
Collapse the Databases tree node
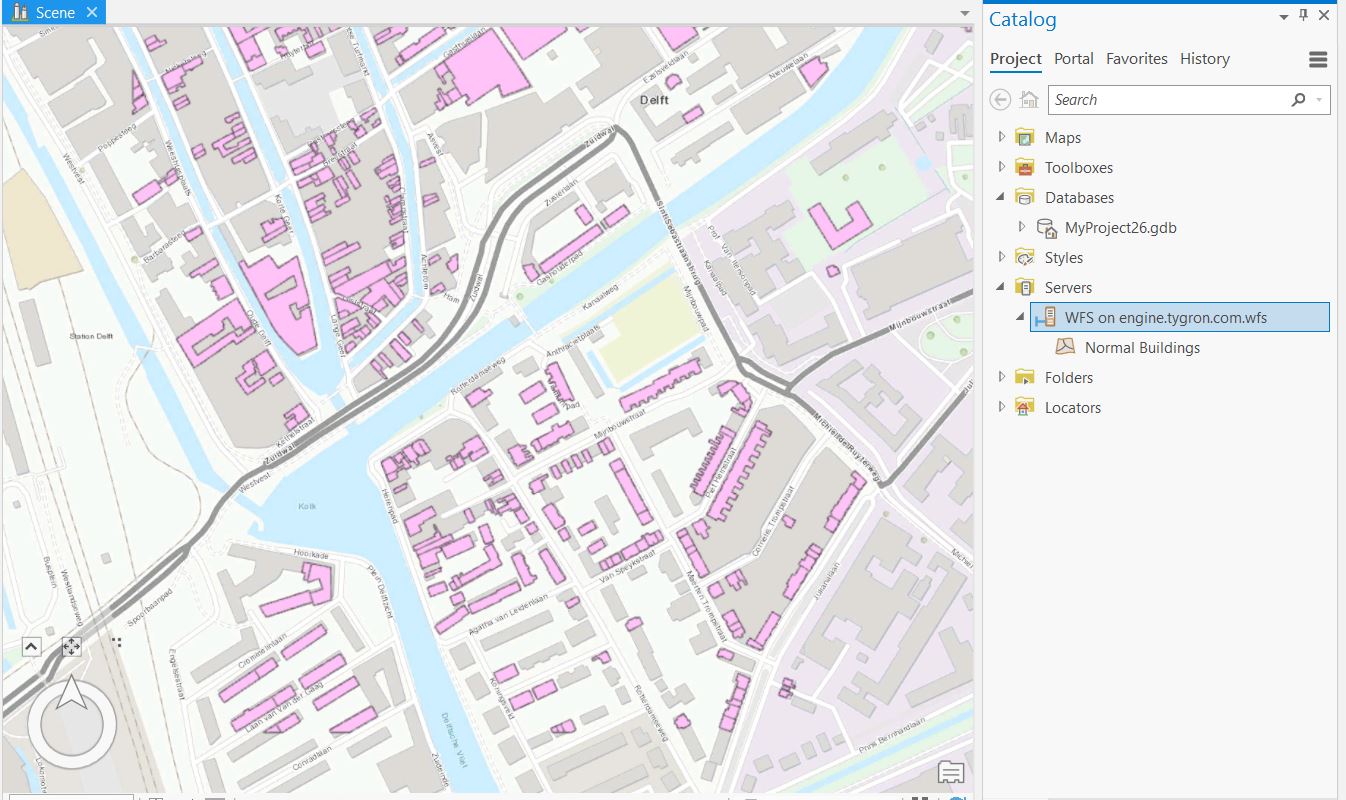point(1001,197)
